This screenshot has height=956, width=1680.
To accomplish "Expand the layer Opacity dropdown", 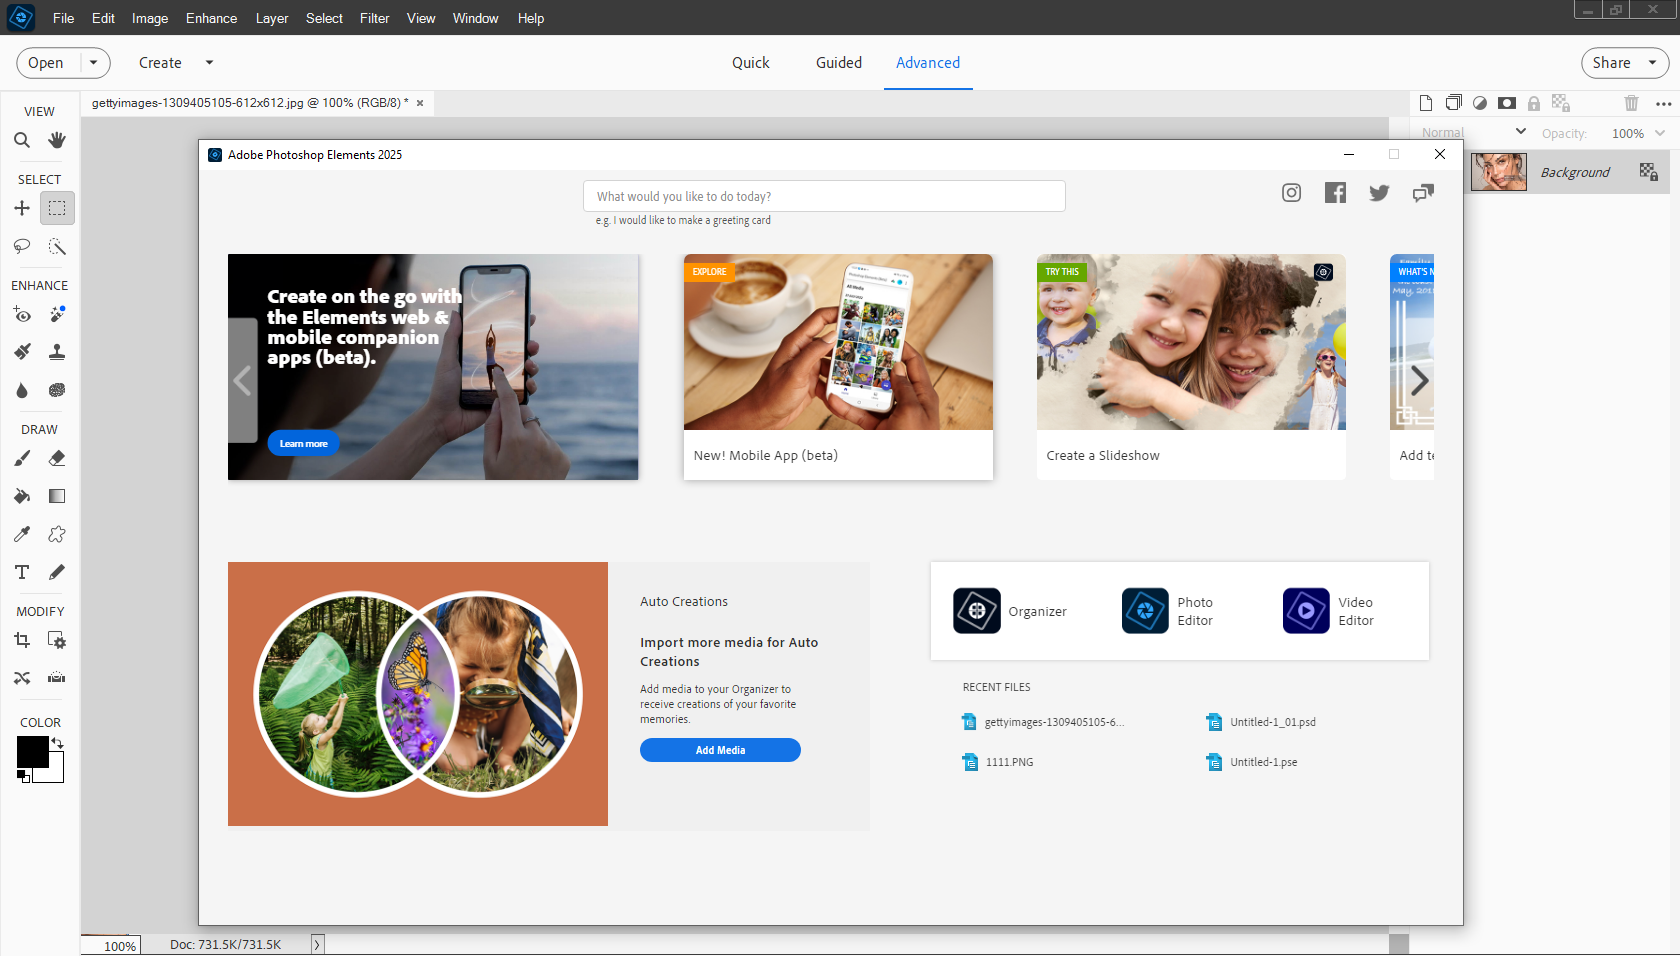I will [1660, 133].
